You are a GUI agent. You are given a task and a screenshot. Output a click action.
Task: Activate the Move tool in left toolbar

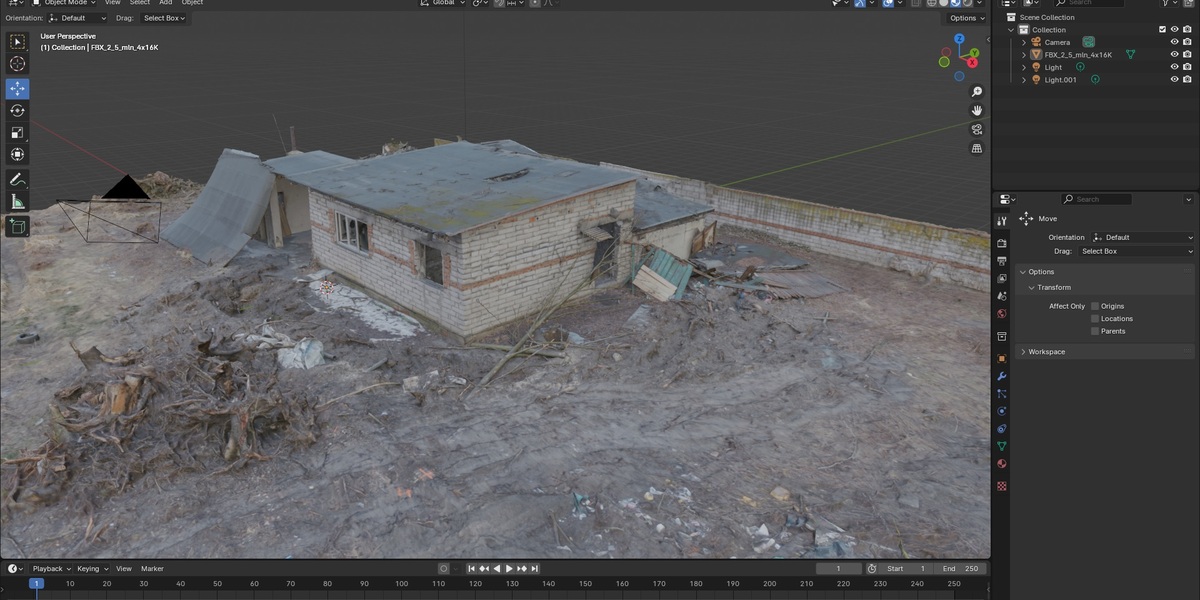coord(17,88)
